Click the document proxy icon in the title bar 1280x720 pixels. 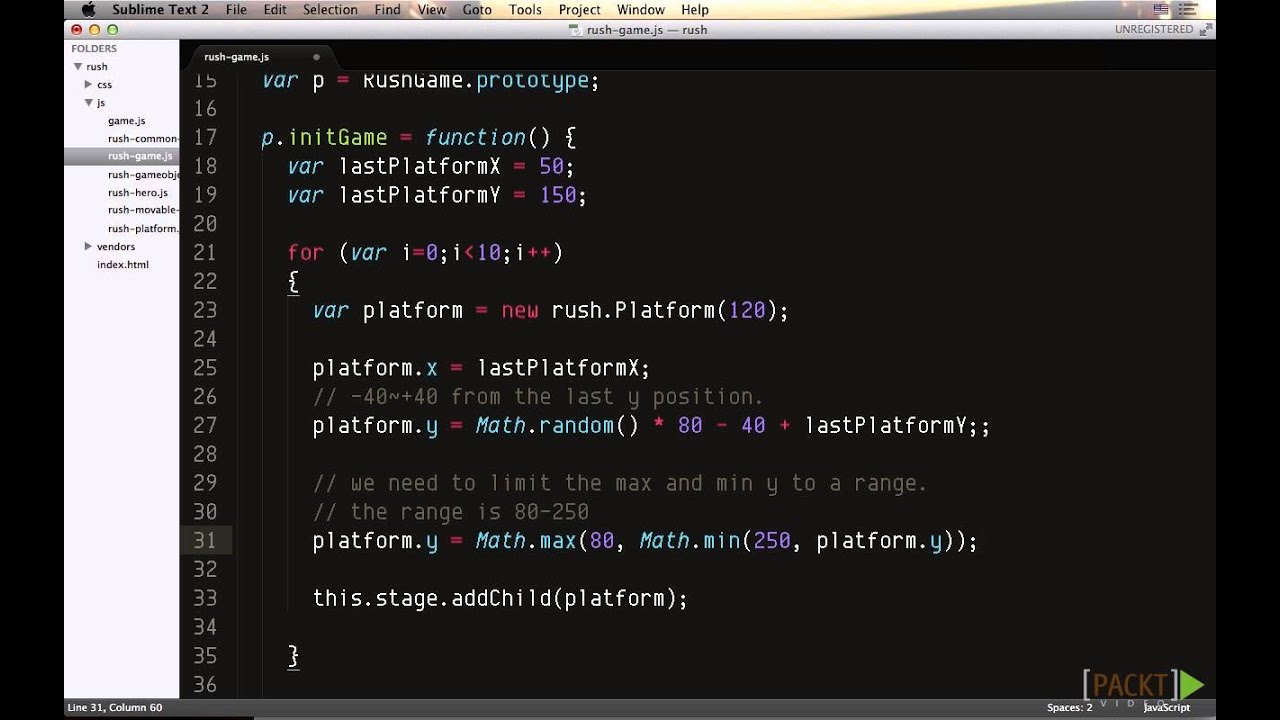click(x=575, y=29)
